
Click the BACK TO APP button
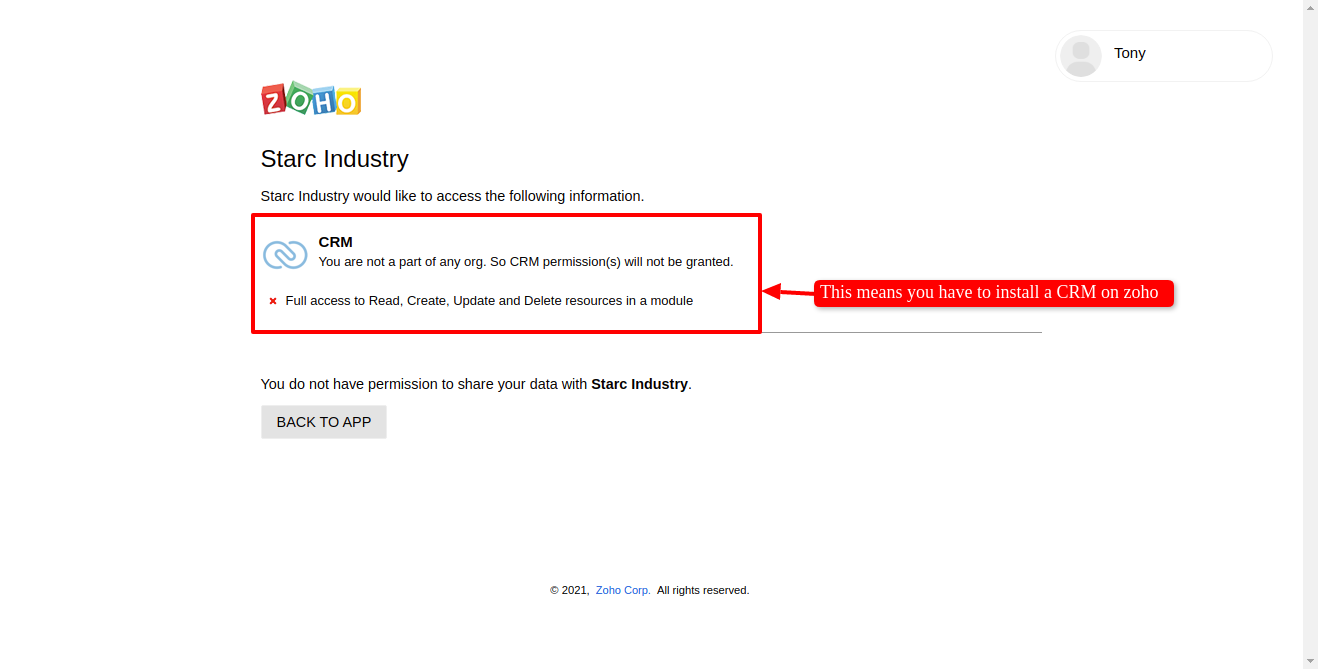[x=324, y=422]
